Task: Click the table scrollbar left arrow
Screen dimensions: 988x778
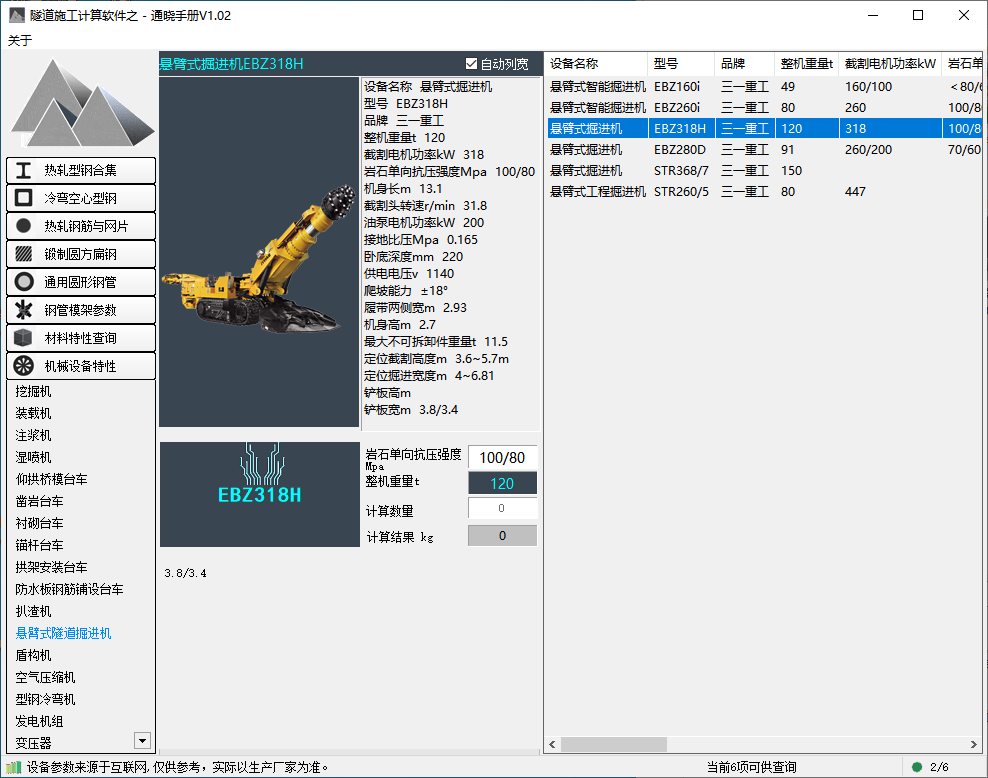Action: coord(552,745)
